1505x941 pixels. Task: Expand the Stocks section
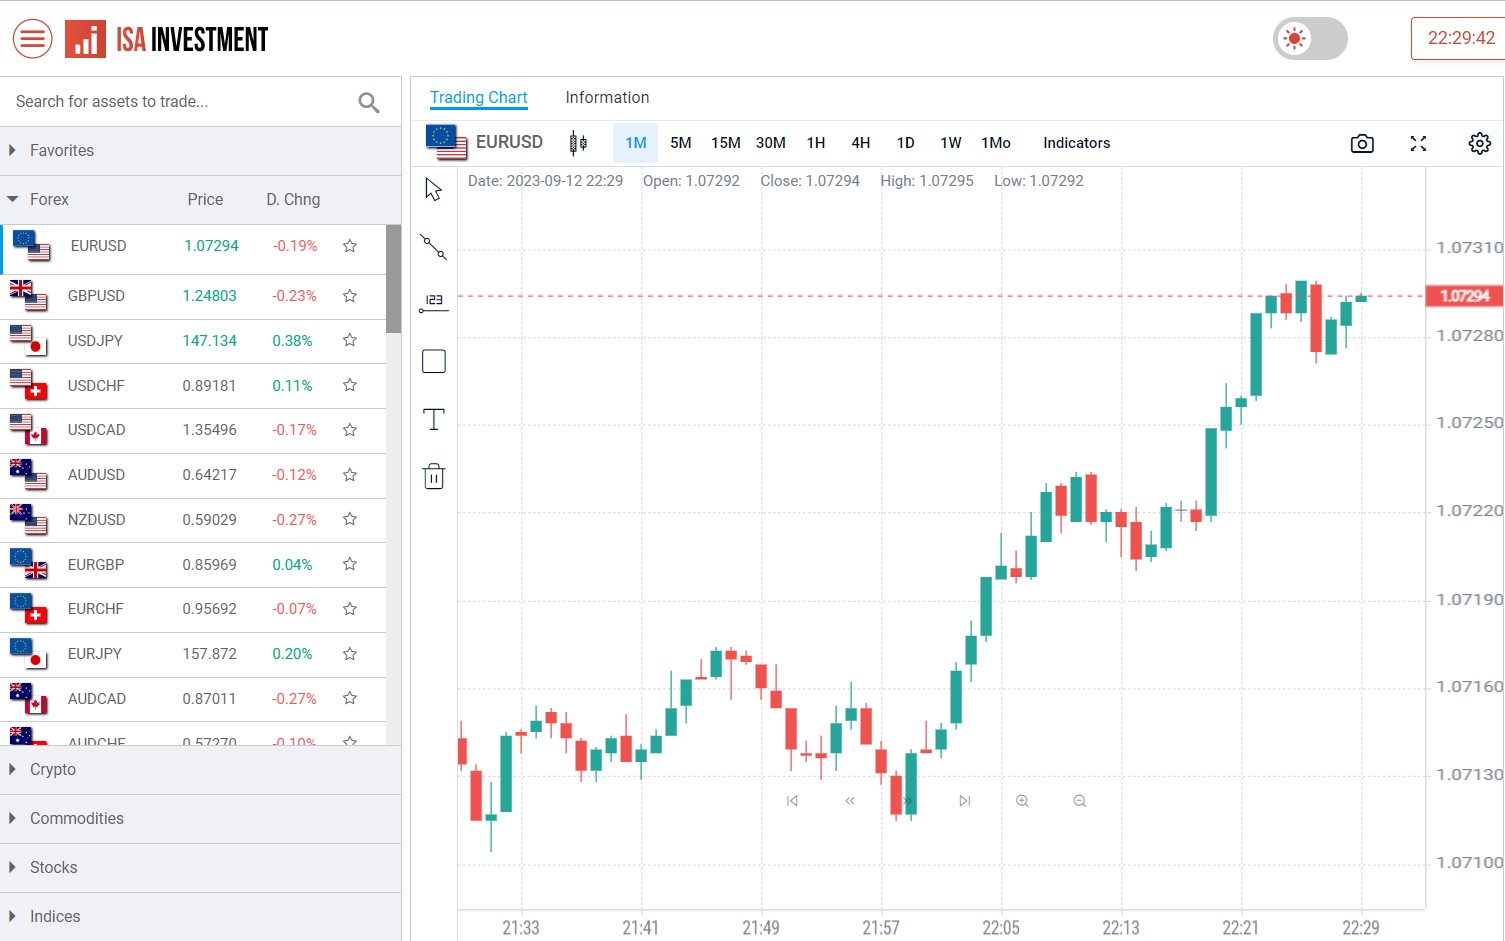coord(200,868)
